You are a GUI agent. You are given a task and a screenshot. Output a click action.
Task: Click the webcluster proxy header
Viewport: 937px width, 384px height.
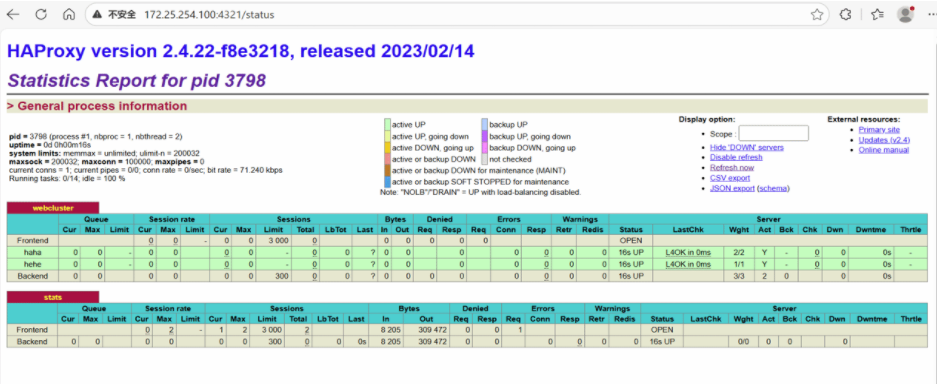[x=52, y=208]
